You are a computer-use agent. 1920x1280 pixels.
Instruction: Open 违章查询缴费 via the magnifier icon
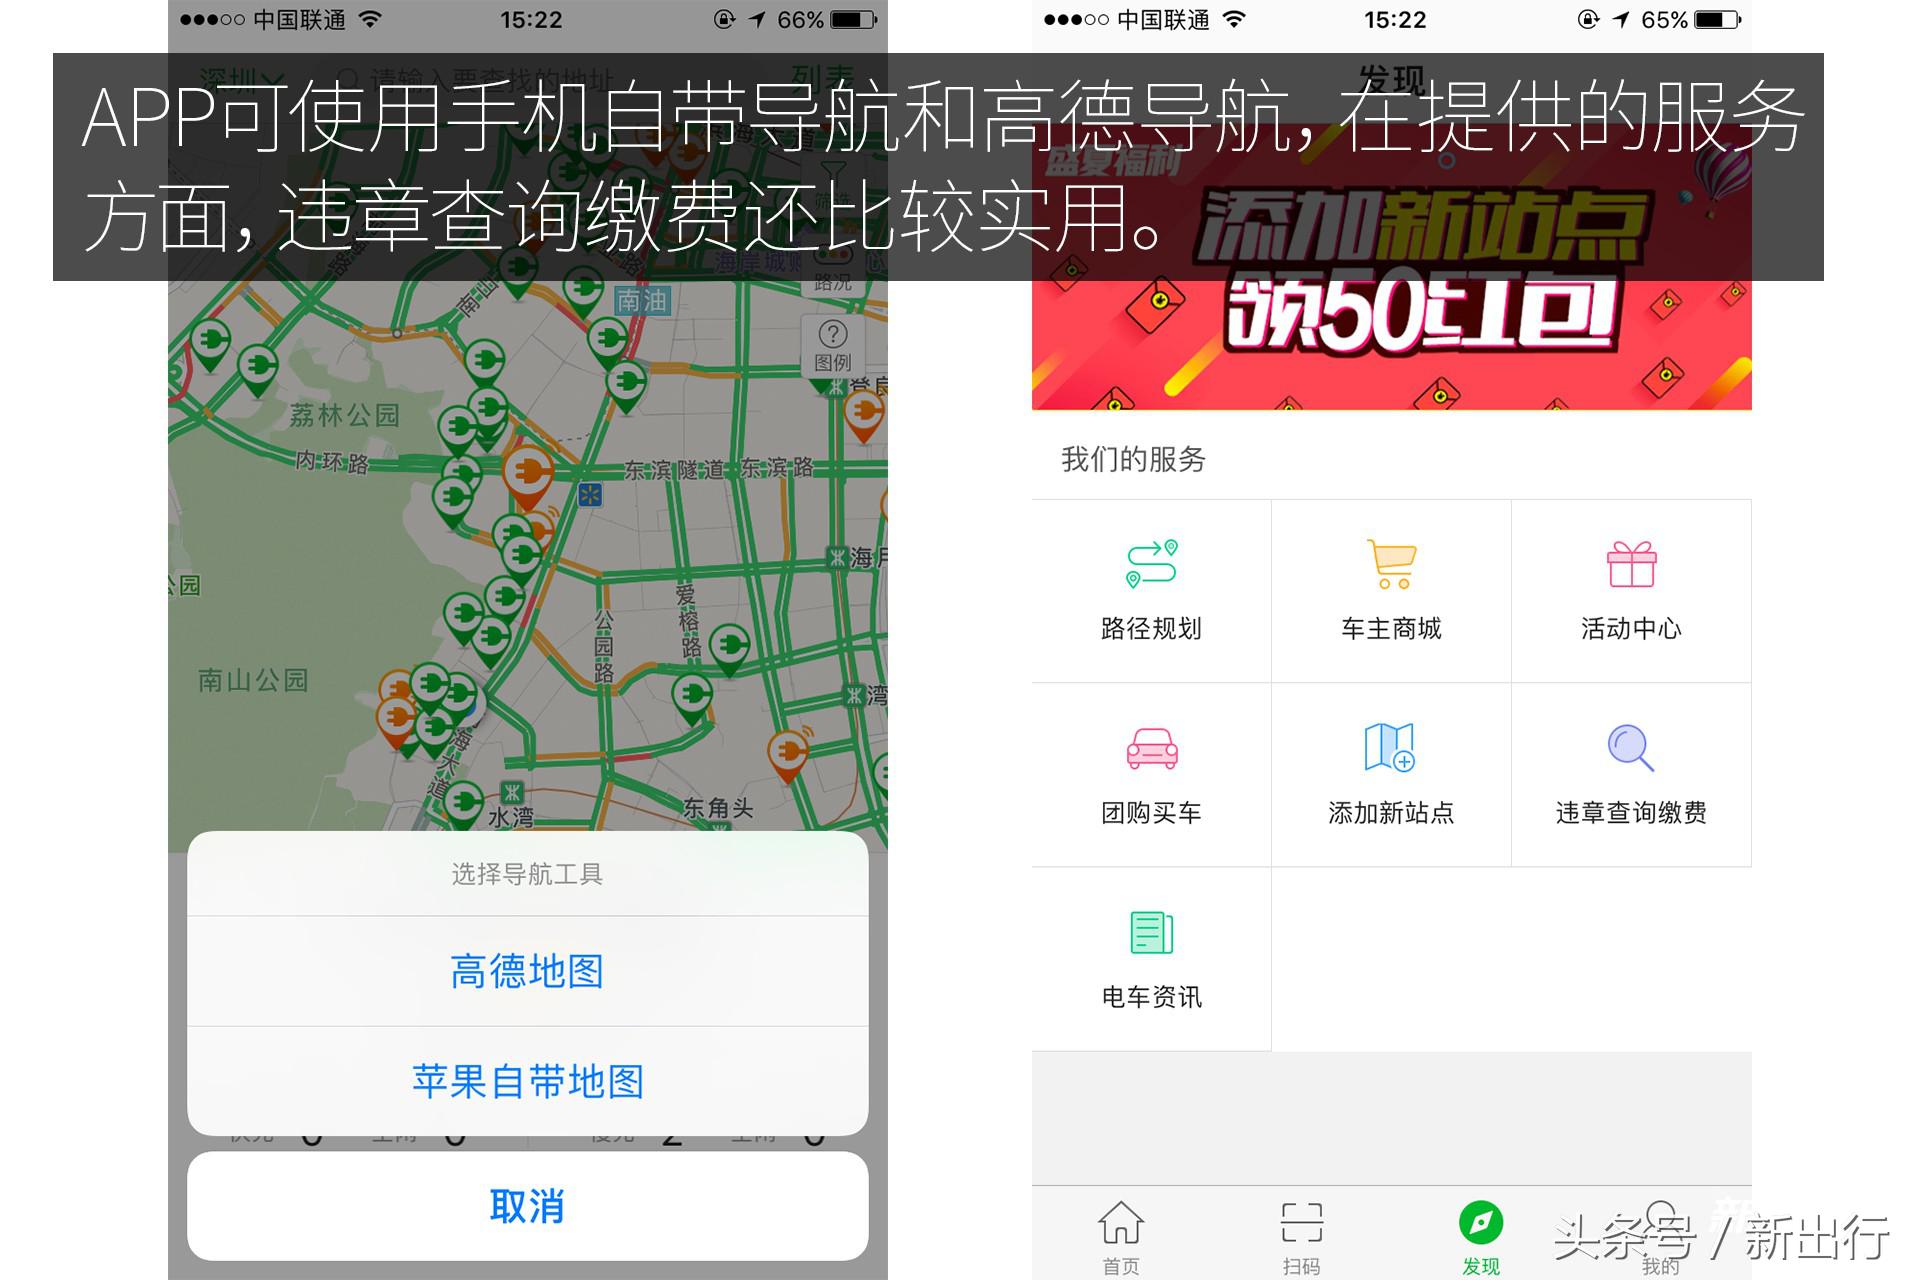[1629, 748]
